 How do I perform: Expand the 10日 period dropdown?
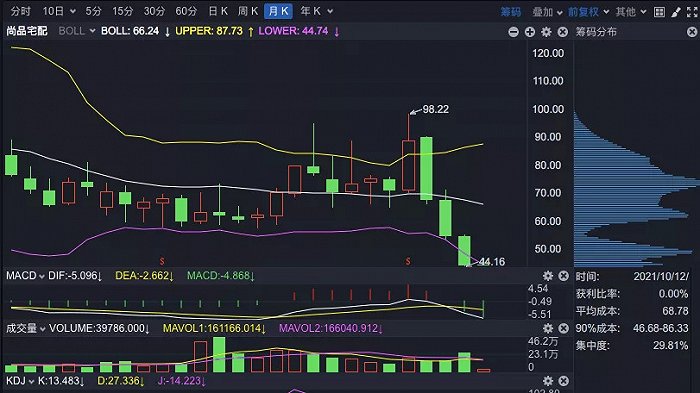pos(59,11)
